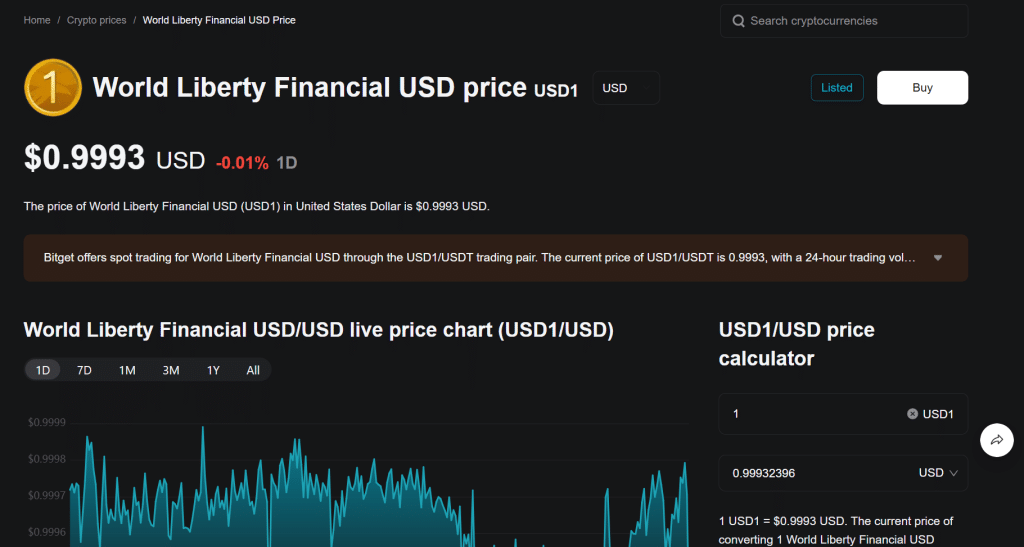
Task: Switch chart to 1M range
Action: (127, 370)
